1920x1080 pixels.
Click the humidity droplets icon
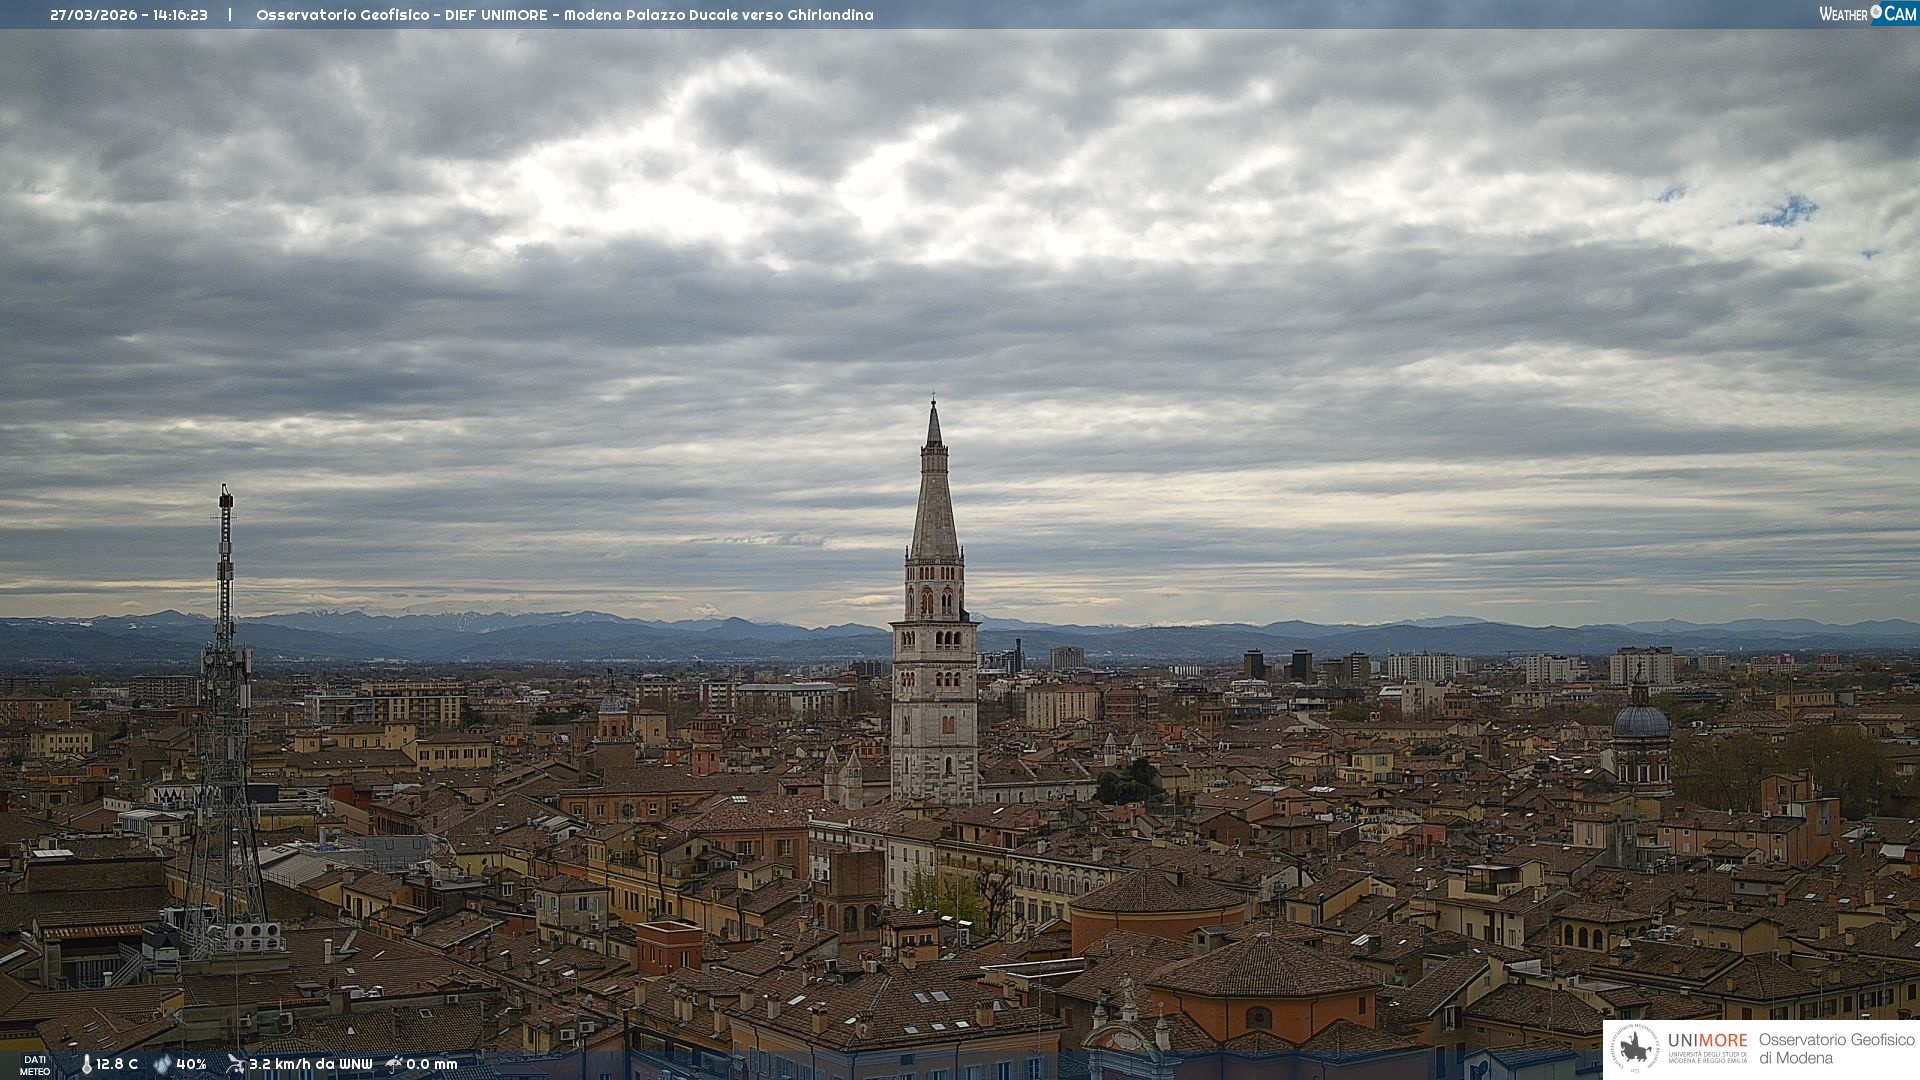pyautogui.click(x=162, y=1064)
